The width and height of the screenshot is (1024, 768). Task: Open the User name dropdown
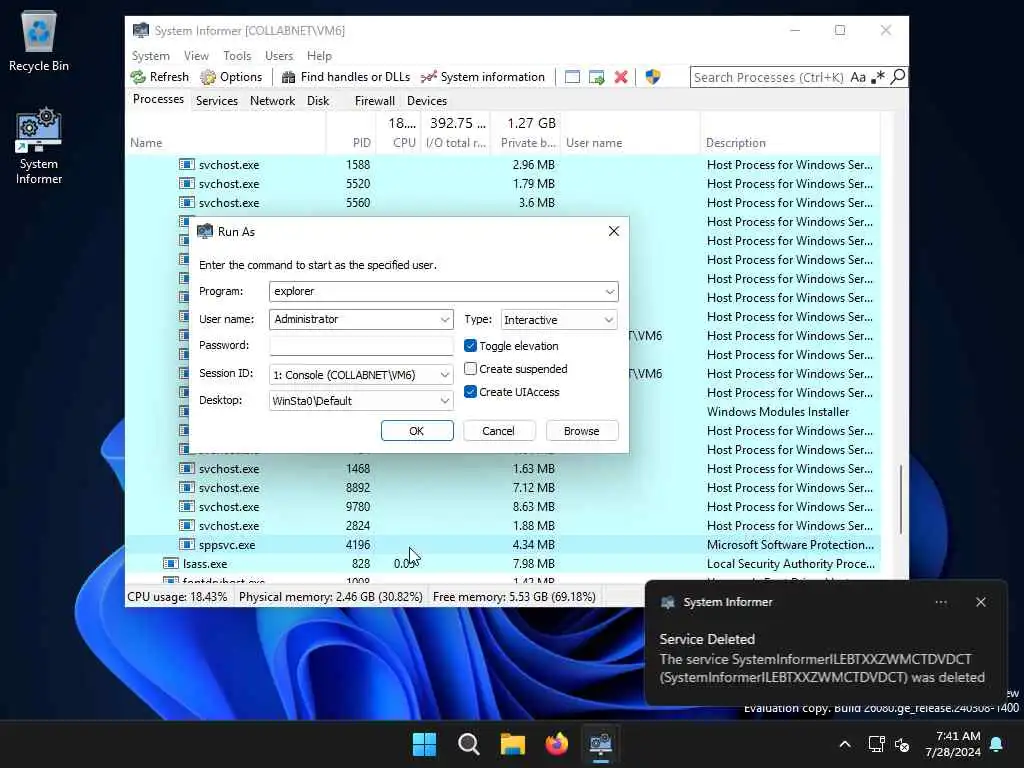(445, 319)
